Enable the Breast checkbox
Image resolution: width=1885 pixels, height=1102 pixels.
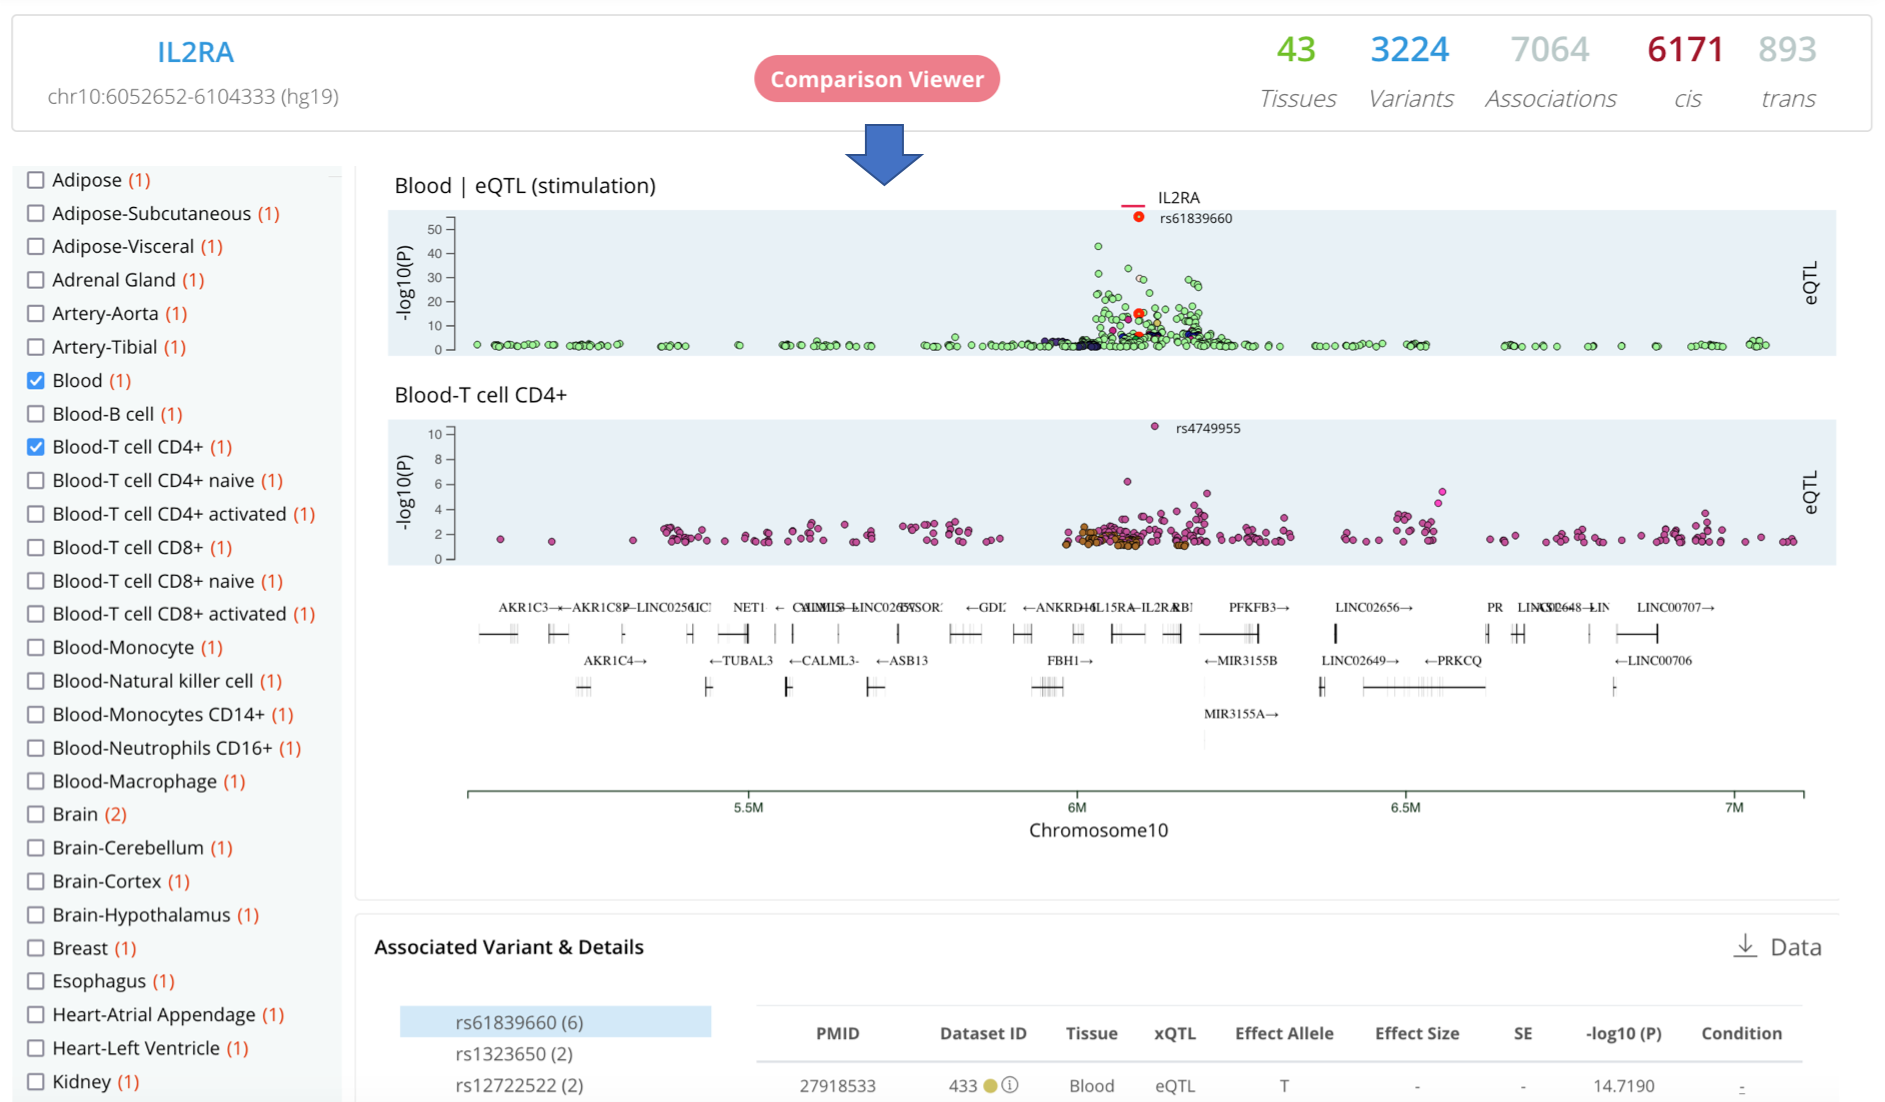(x=36, y=948)
